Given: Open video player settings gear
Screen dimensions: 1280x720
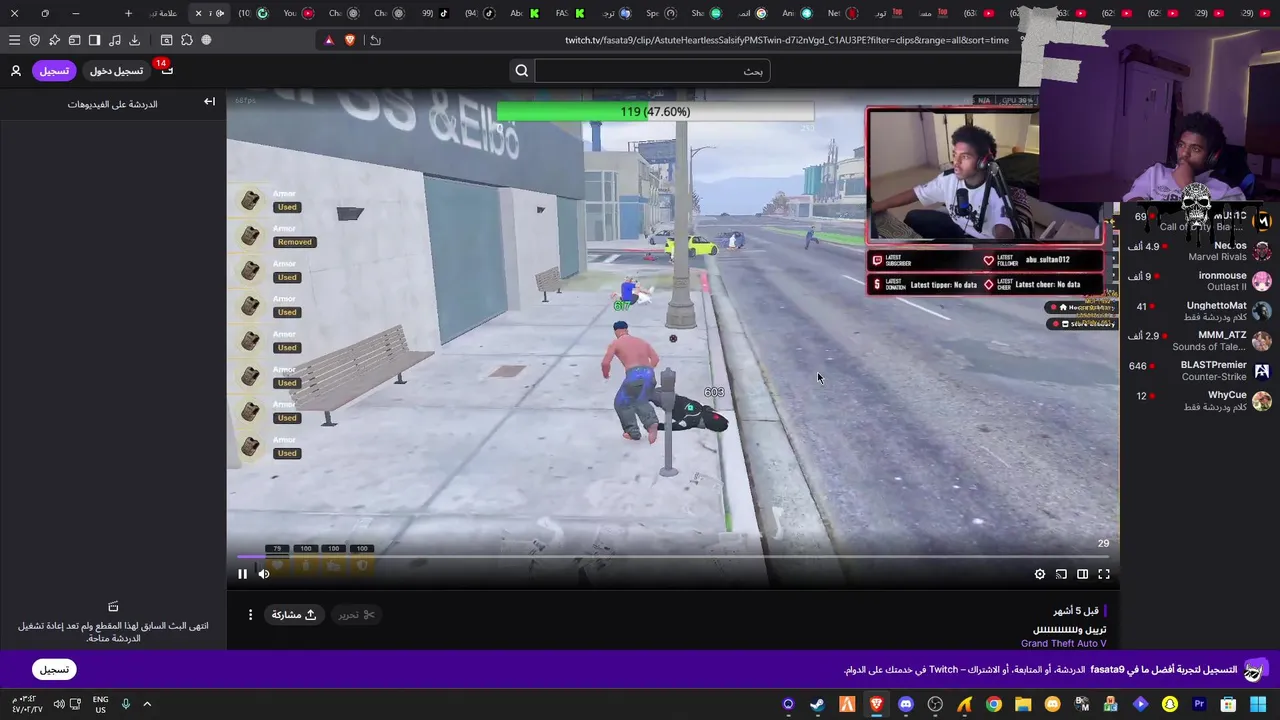Looking at the screenshot, I should coord(1040,574).
